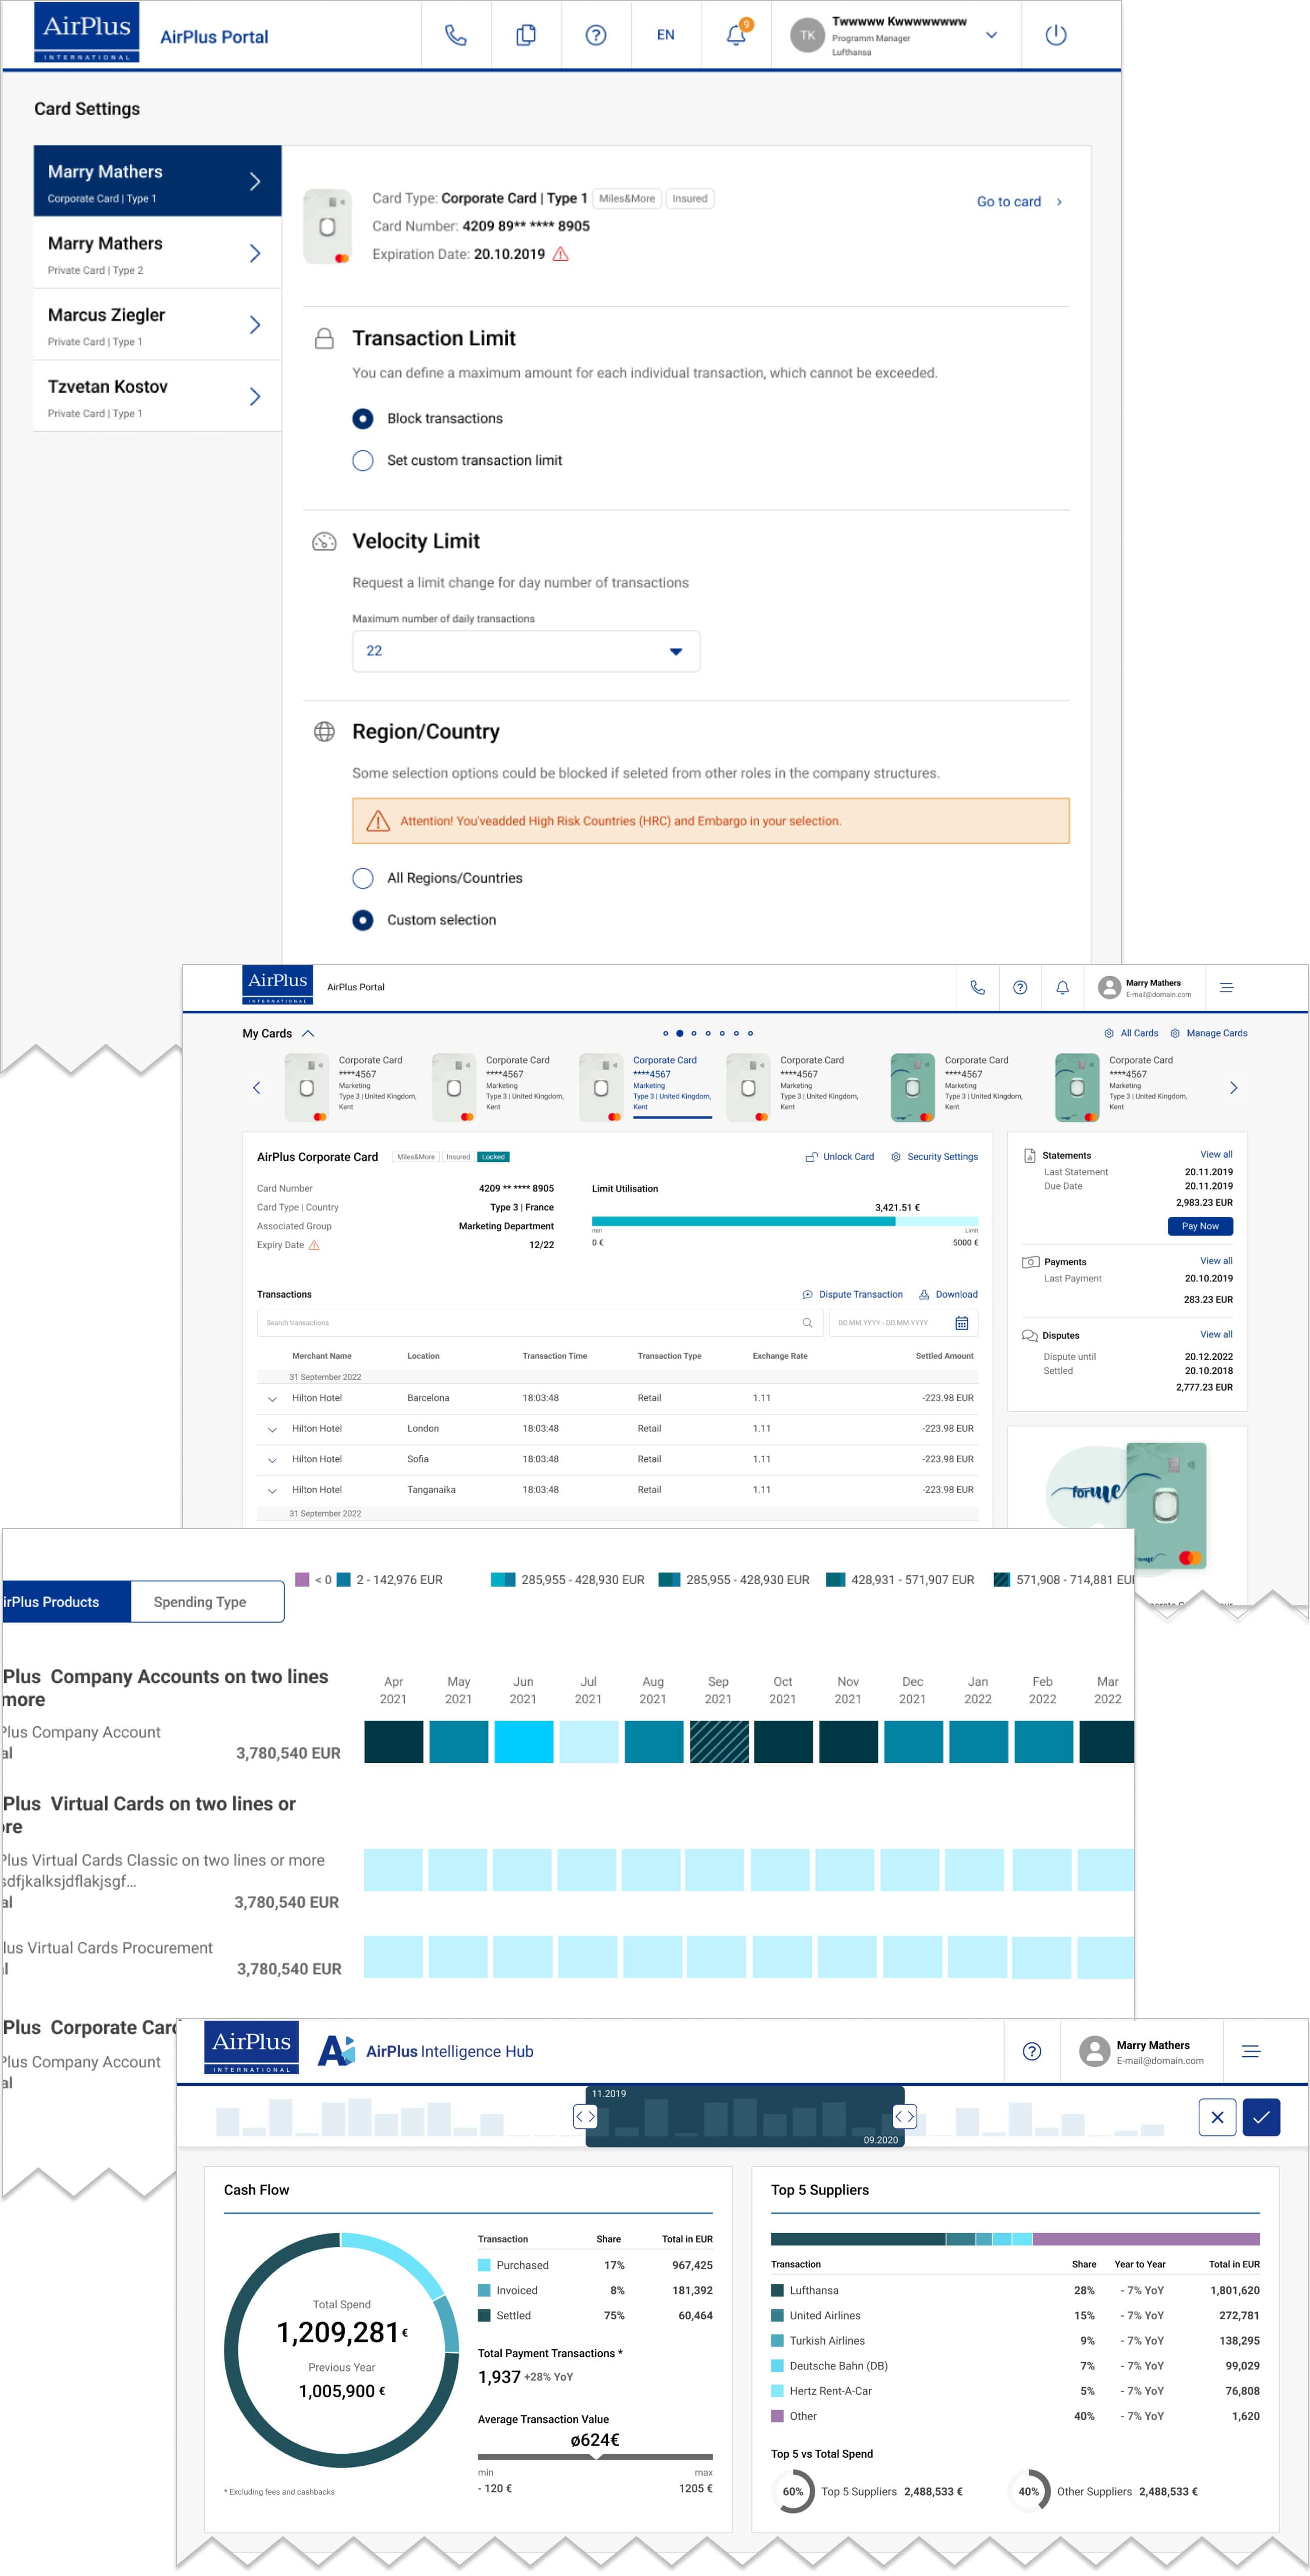1310x2576 pixels.
Task: Select Set custom transaction limit radio
Action: 363,461
